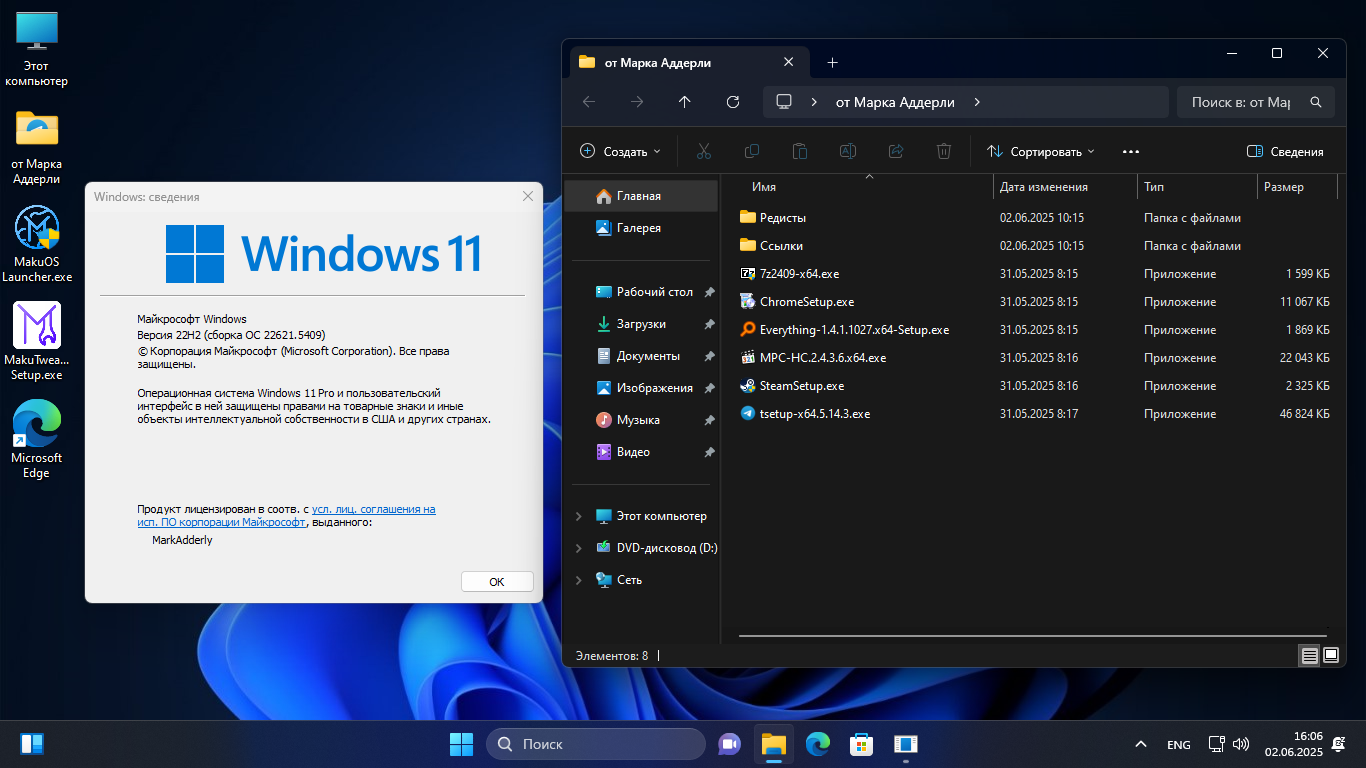Screen dimensions: 1366x768
Task: Select Этот компьютер desktop icon
Action: point(37,48)
